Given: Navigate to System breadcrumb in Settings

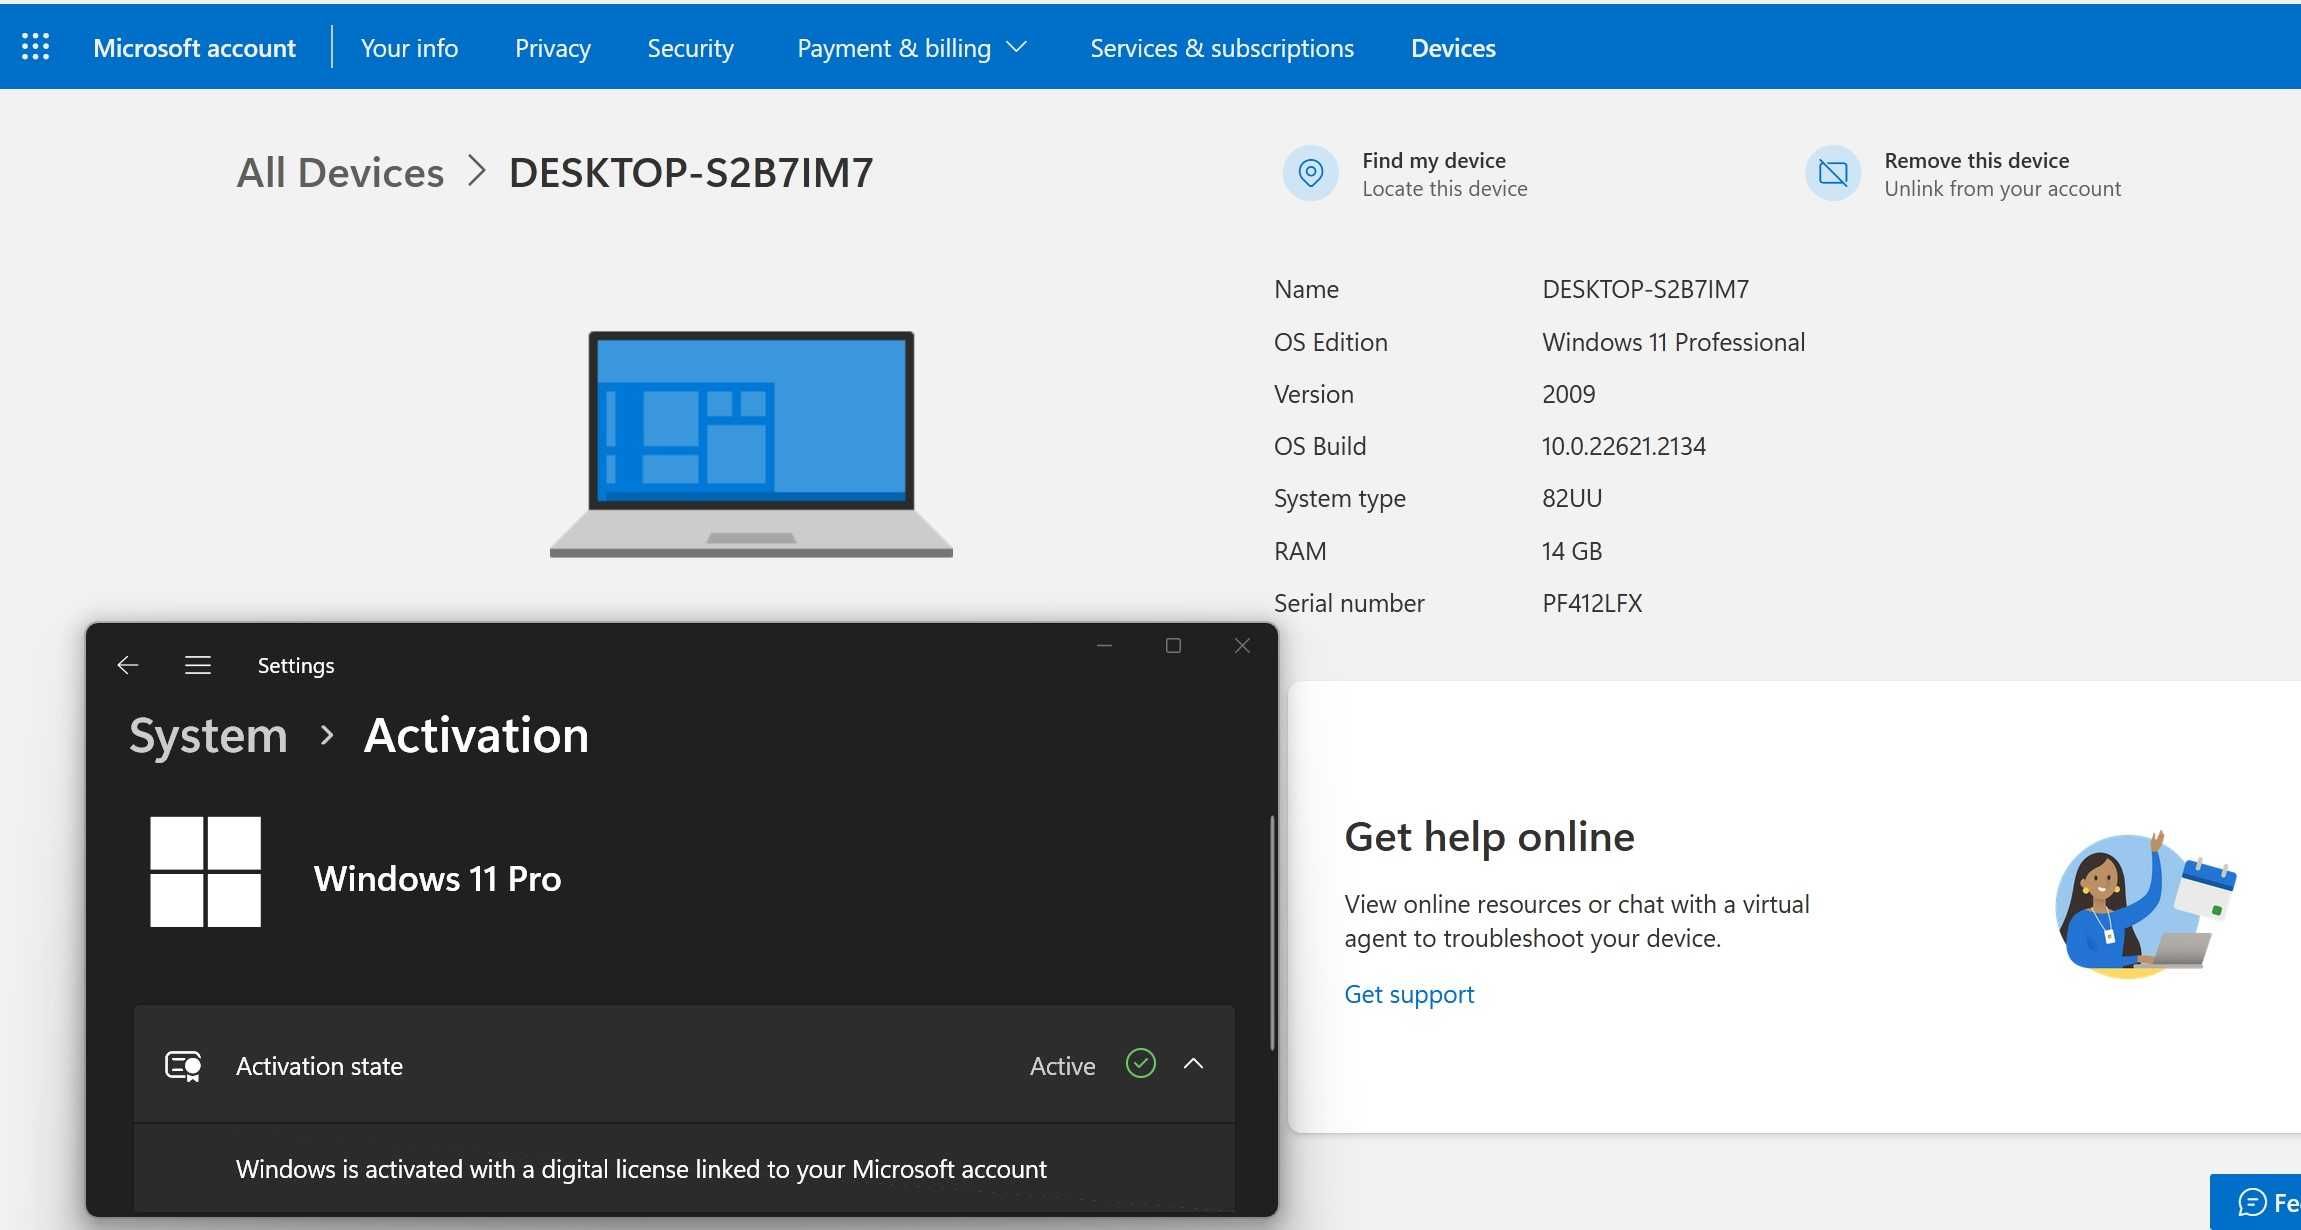Looking at the screenshot, I should click(208, 736).
